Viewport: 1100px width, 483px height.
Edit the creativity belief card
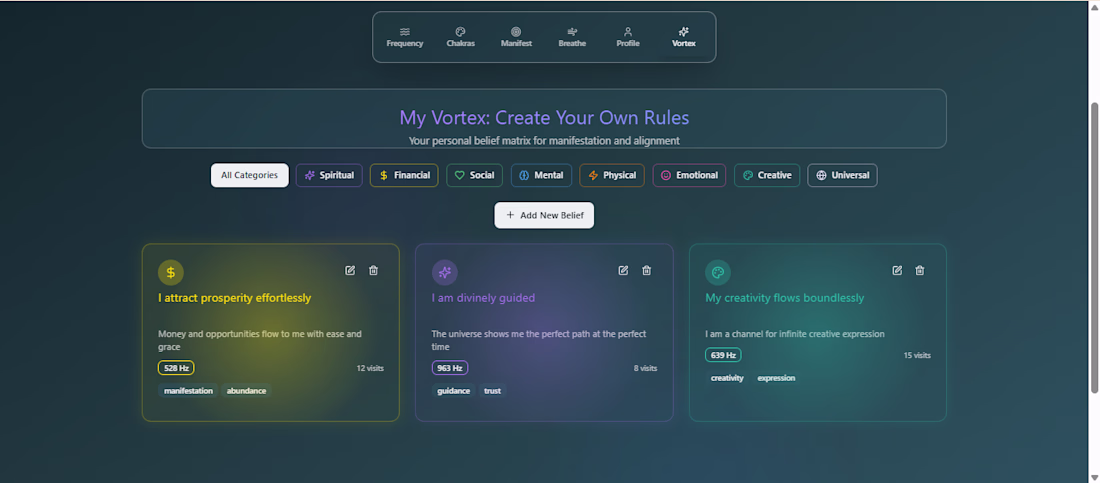coord(897,270)
